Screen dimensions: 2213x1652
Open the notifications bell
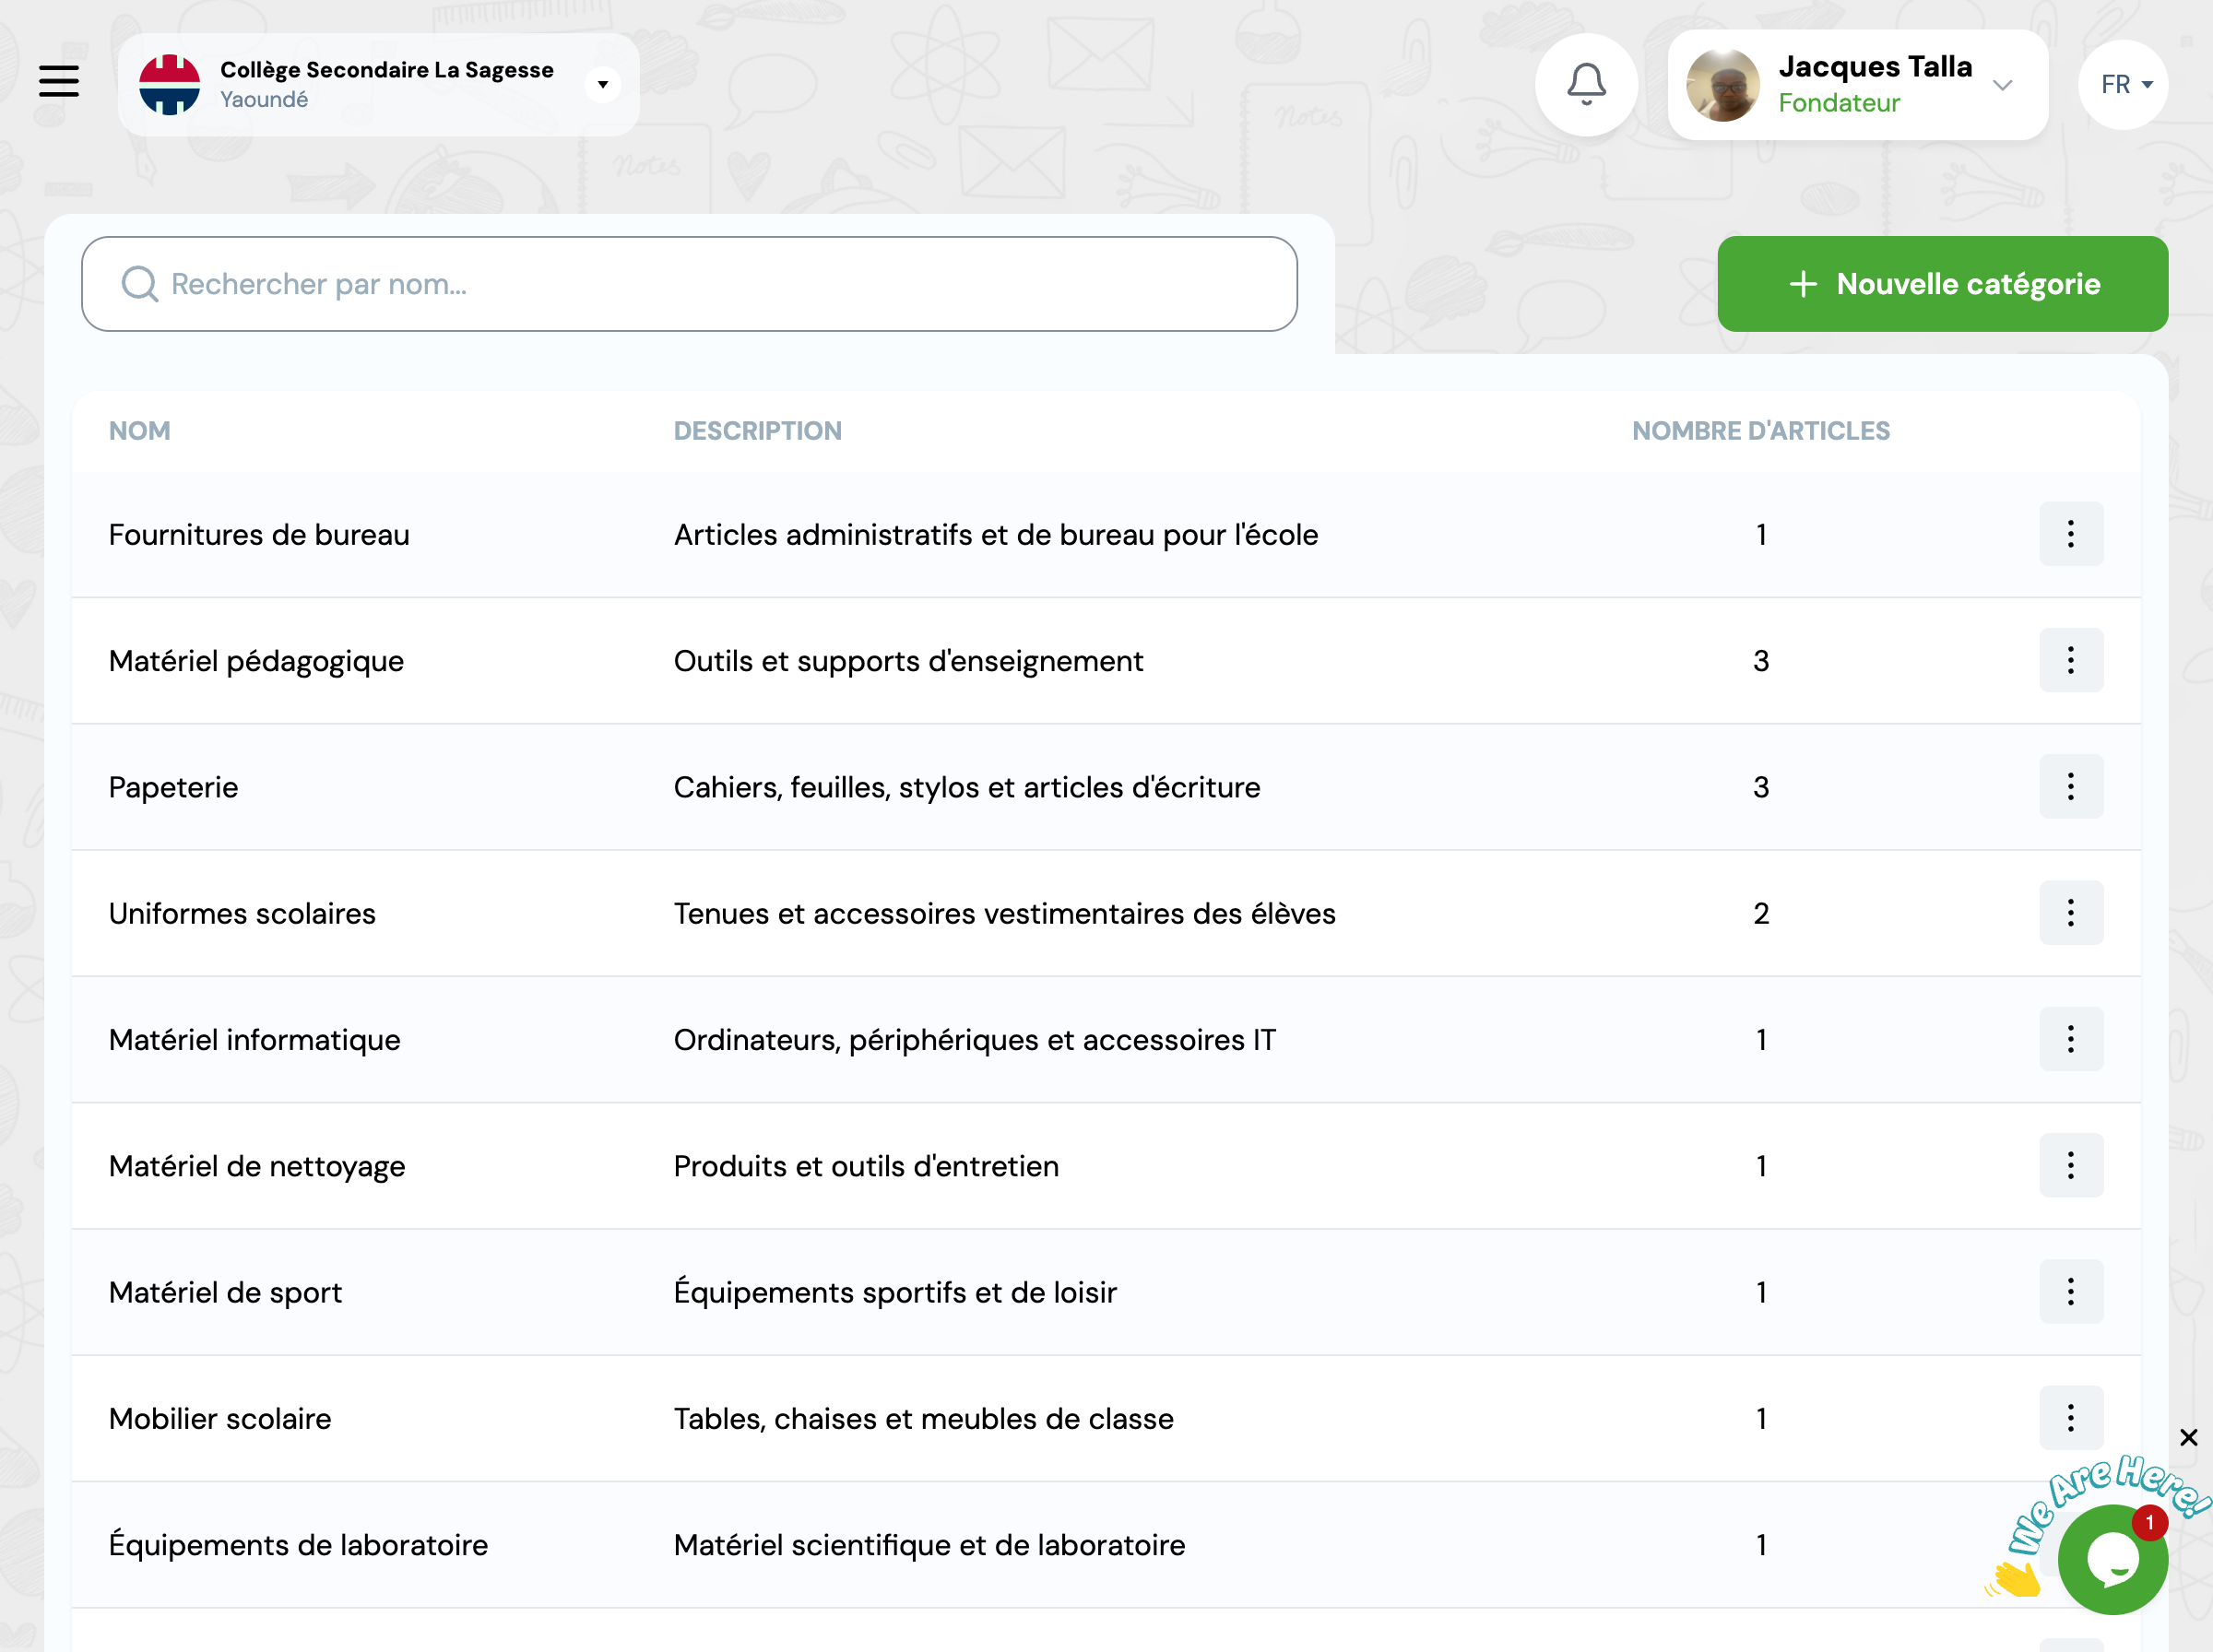(1586, 85)
